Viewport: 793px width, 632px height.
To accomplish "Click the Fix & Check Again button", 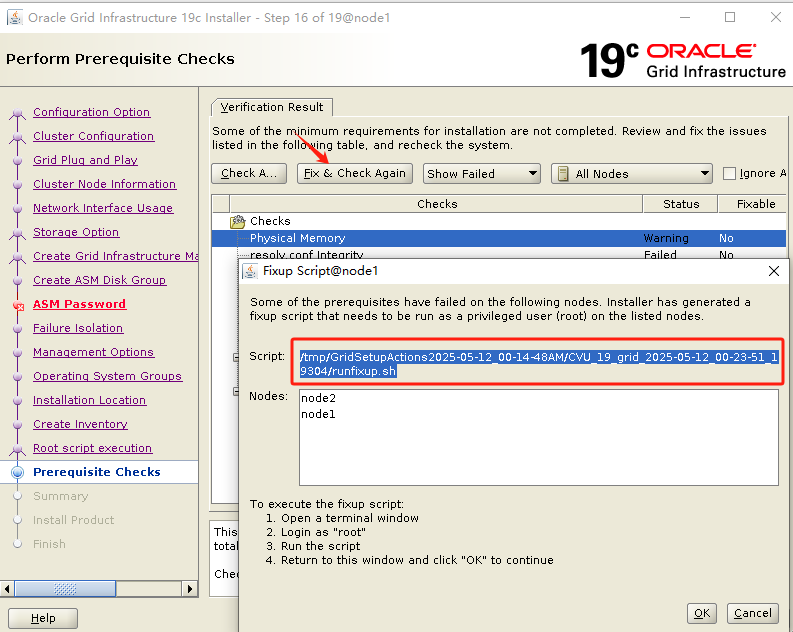I will [x=355, y=173].
